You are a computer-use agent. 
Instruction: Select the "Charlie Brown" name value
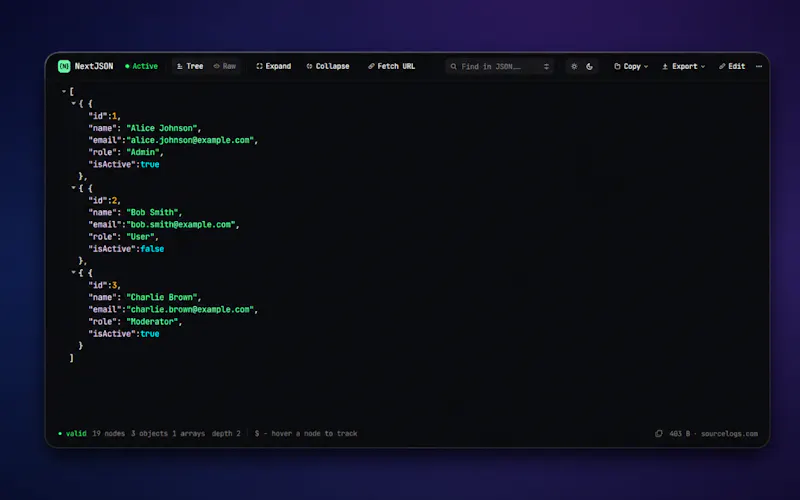click(x=162, y=297)
